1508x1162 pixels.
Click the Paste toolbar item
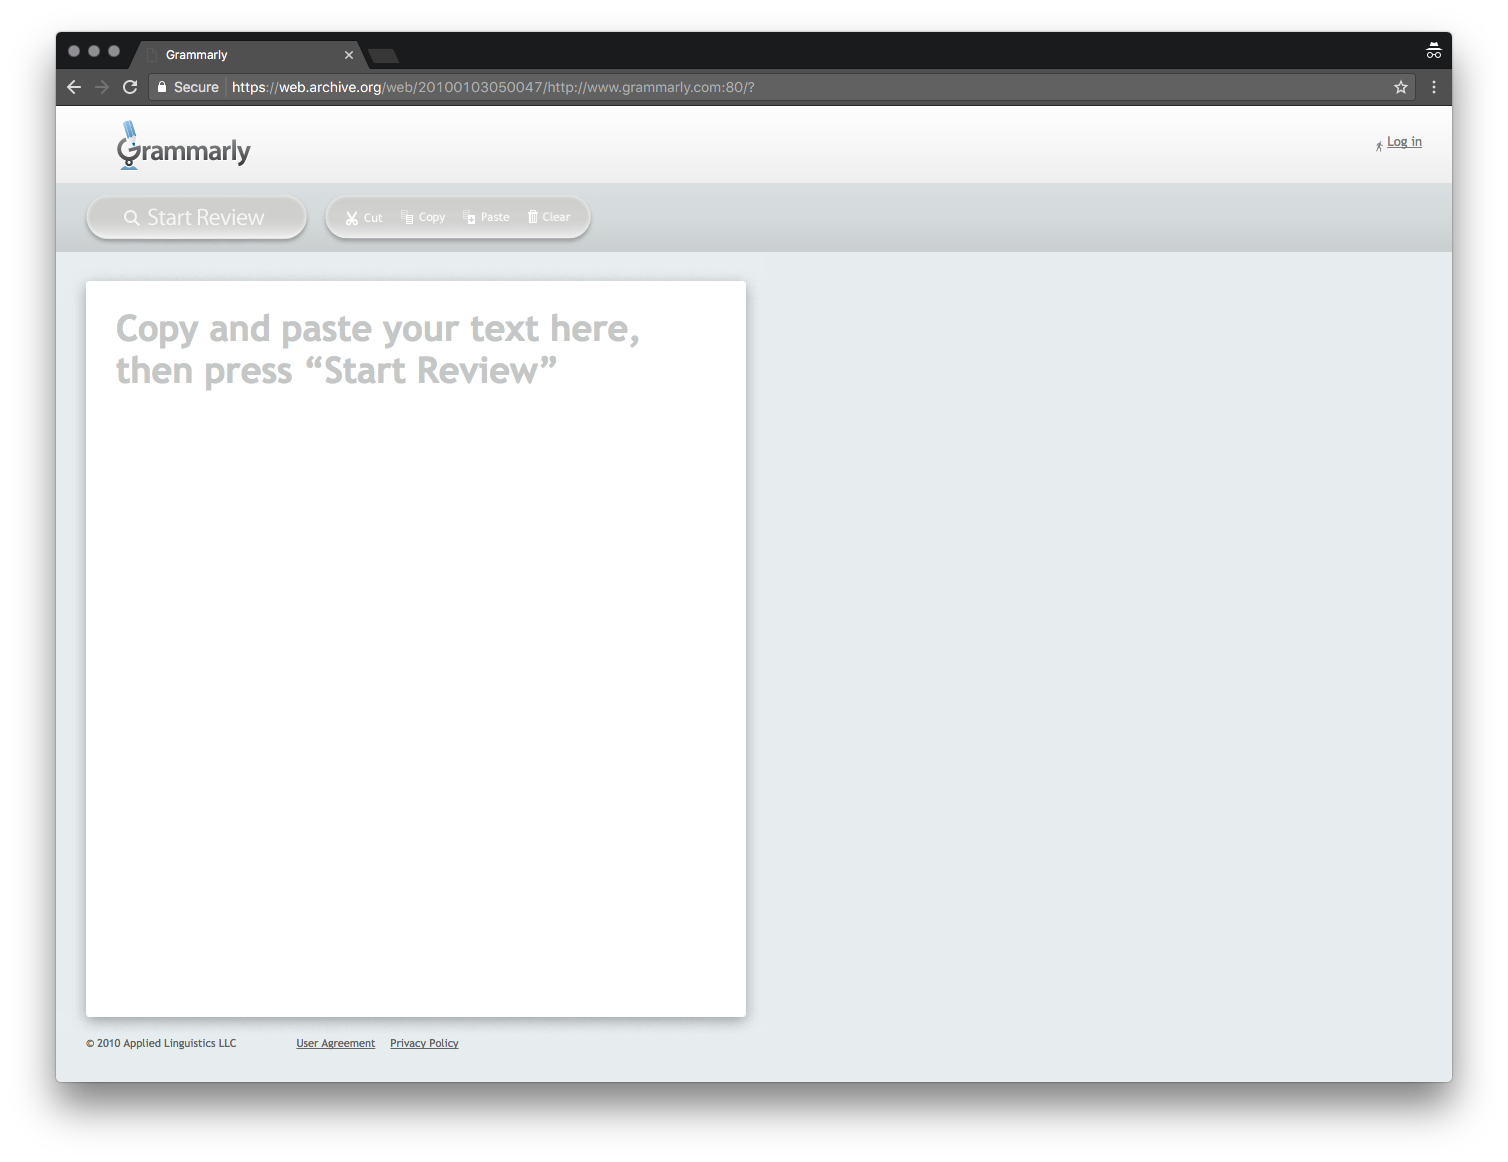click(x=486, y=217)
